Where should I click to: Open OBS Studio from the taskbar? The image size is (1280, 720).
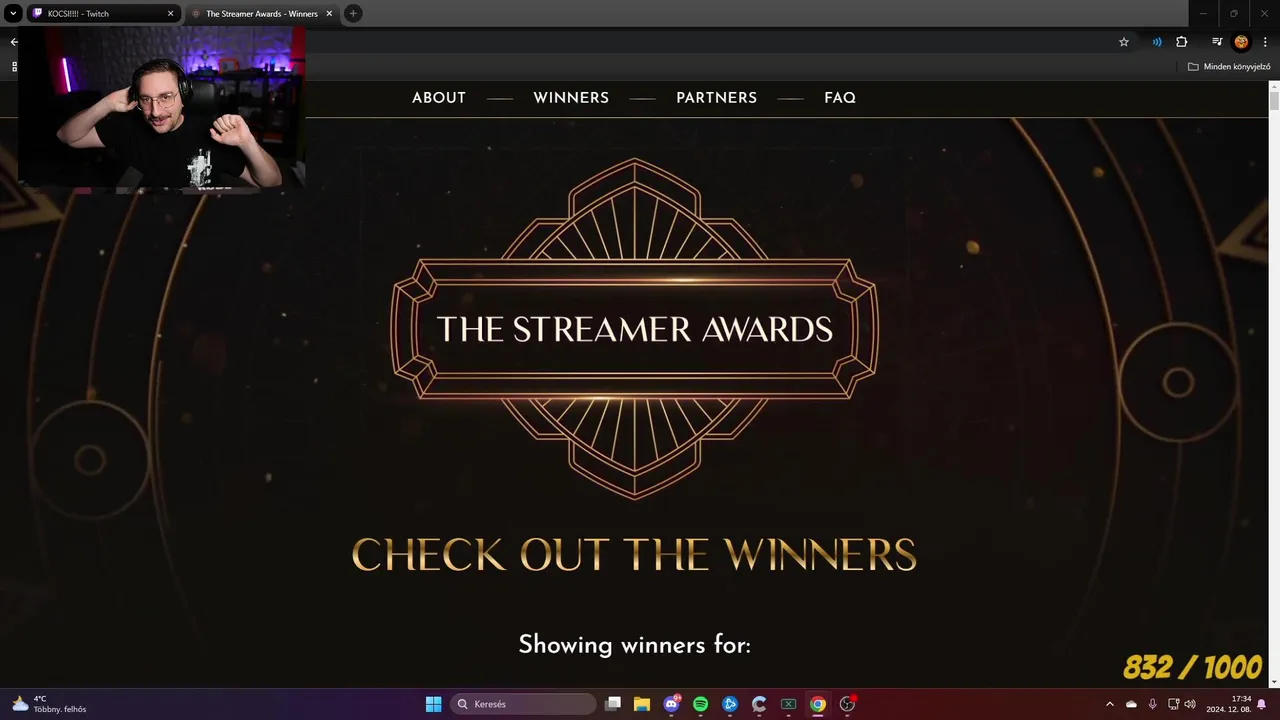[847, 704]
